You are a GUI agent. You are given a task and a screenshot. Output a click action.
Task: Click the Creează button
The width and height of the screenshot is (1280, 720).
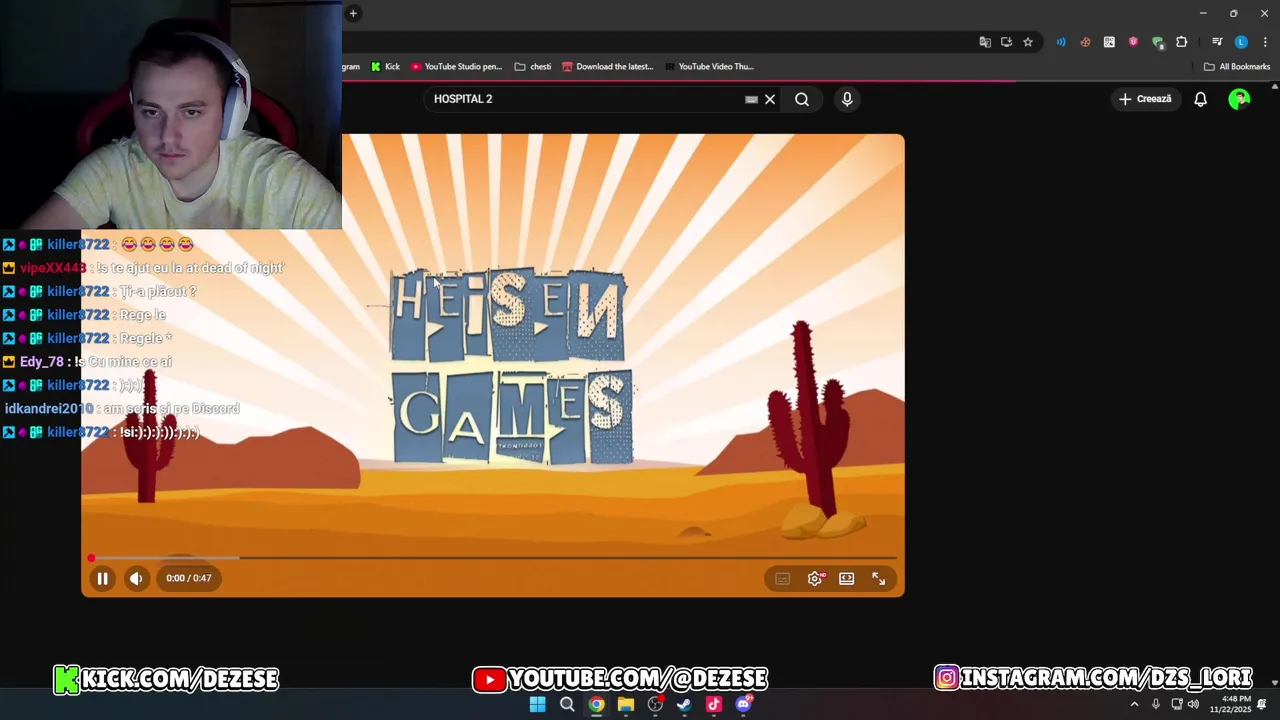[x=1145, y=99]
